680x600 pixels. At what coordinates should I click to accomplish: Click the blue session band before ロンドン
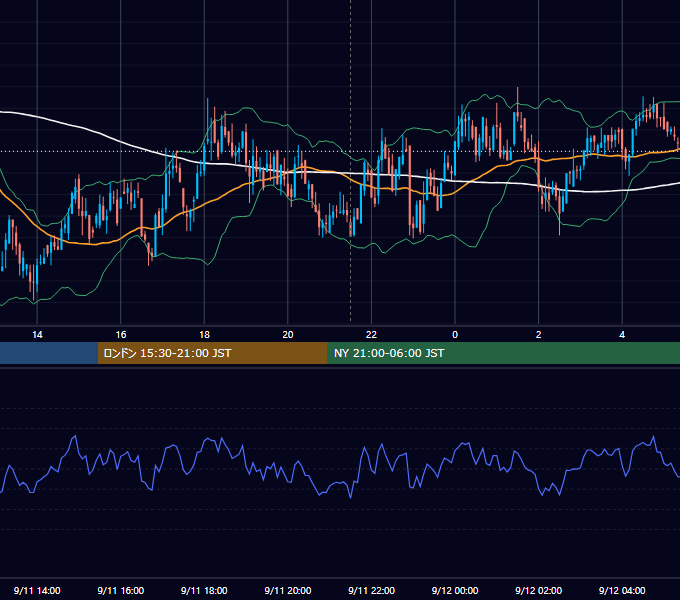pos(49,353)
